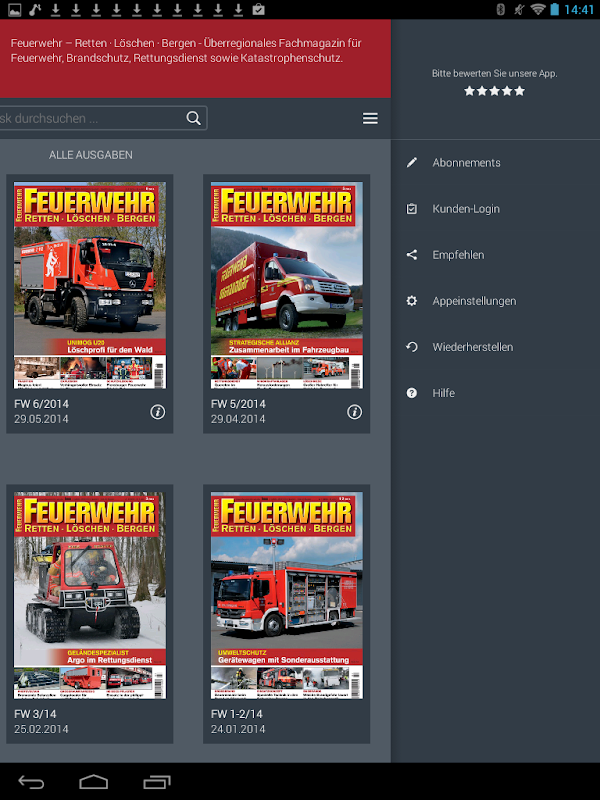Tap the Android home button

pyautogui.click(x=94, y=782)
